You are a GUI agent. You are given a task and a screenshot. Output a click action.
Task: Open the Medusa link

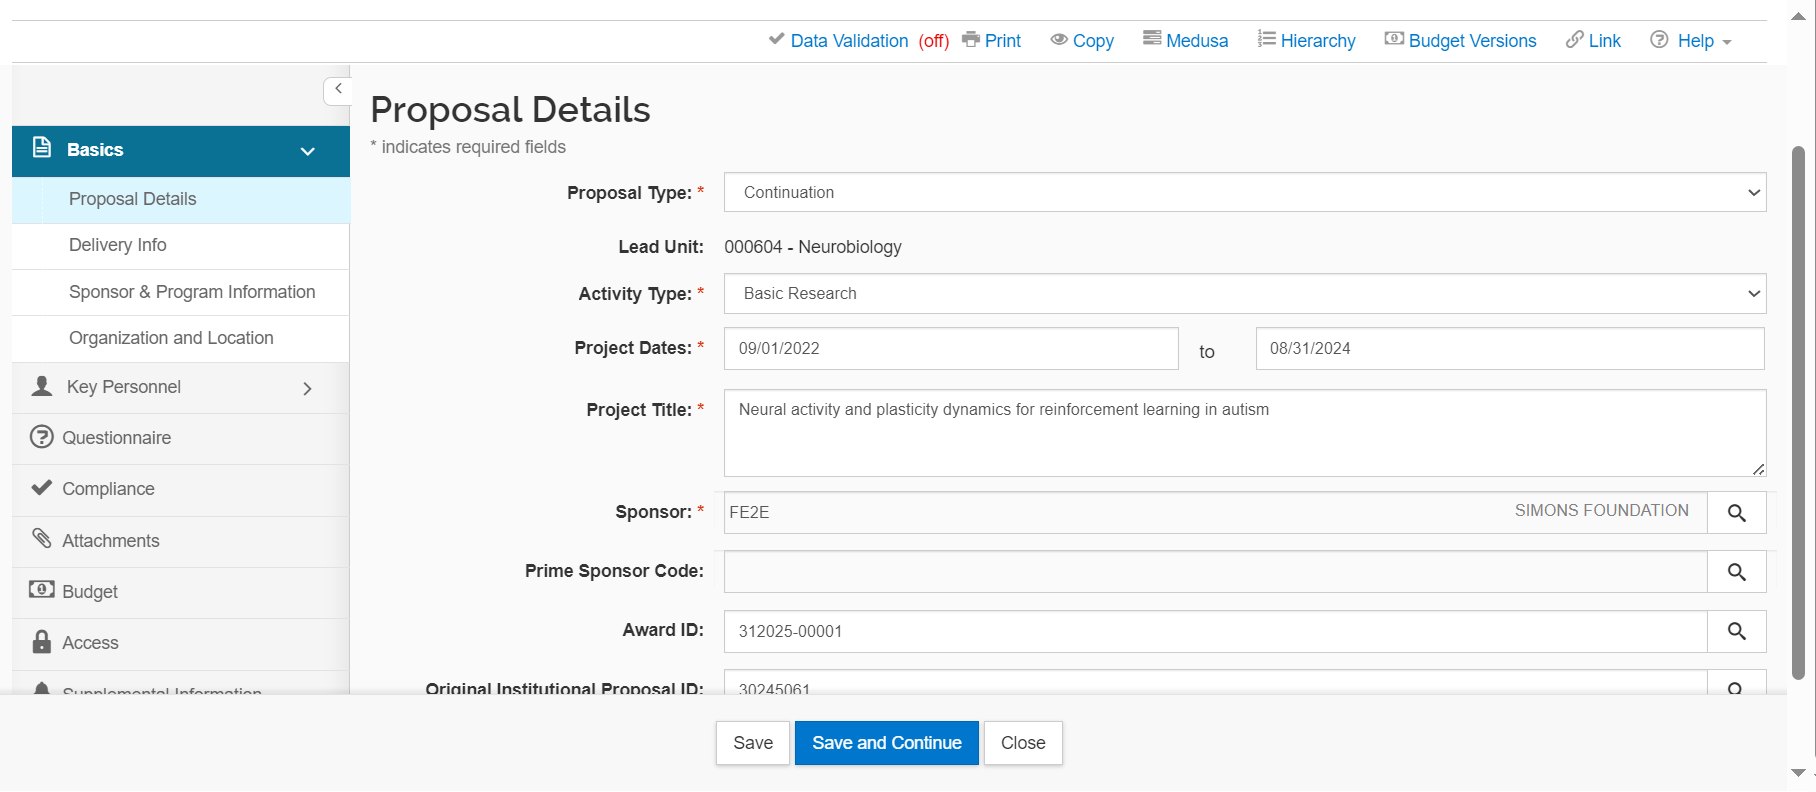click(1197, 41)
